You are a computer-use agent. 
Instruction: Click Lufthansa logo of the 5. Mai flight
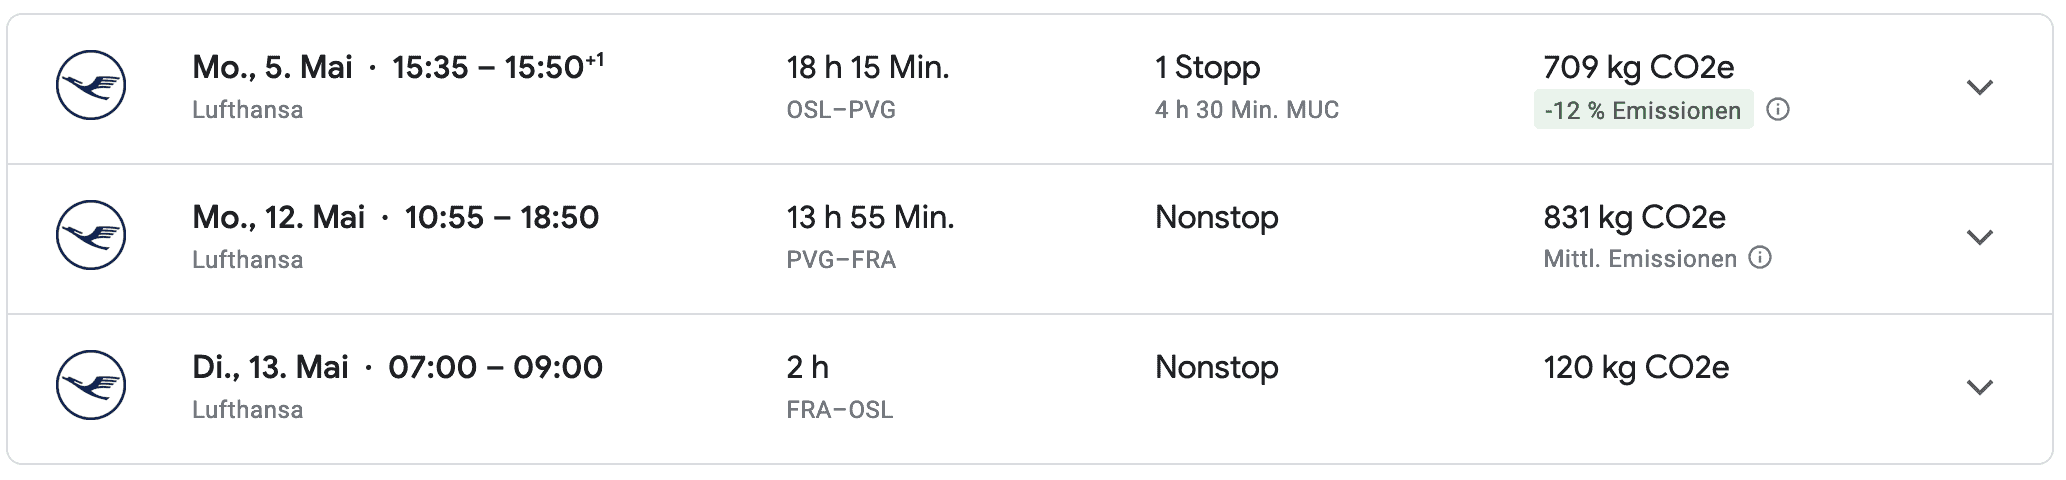point(91,85)
